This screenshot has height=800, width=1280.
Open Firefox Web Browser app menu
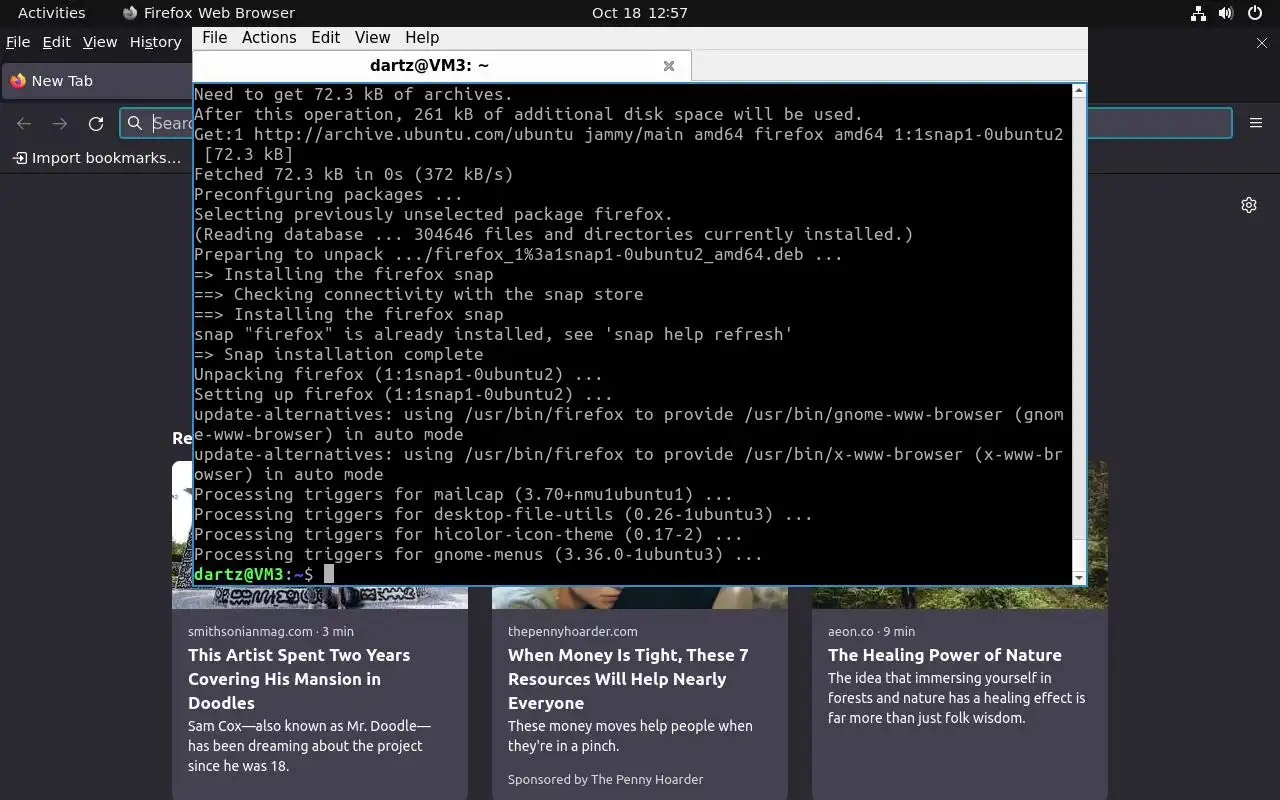pyautogui.click(x=209, y=13)
